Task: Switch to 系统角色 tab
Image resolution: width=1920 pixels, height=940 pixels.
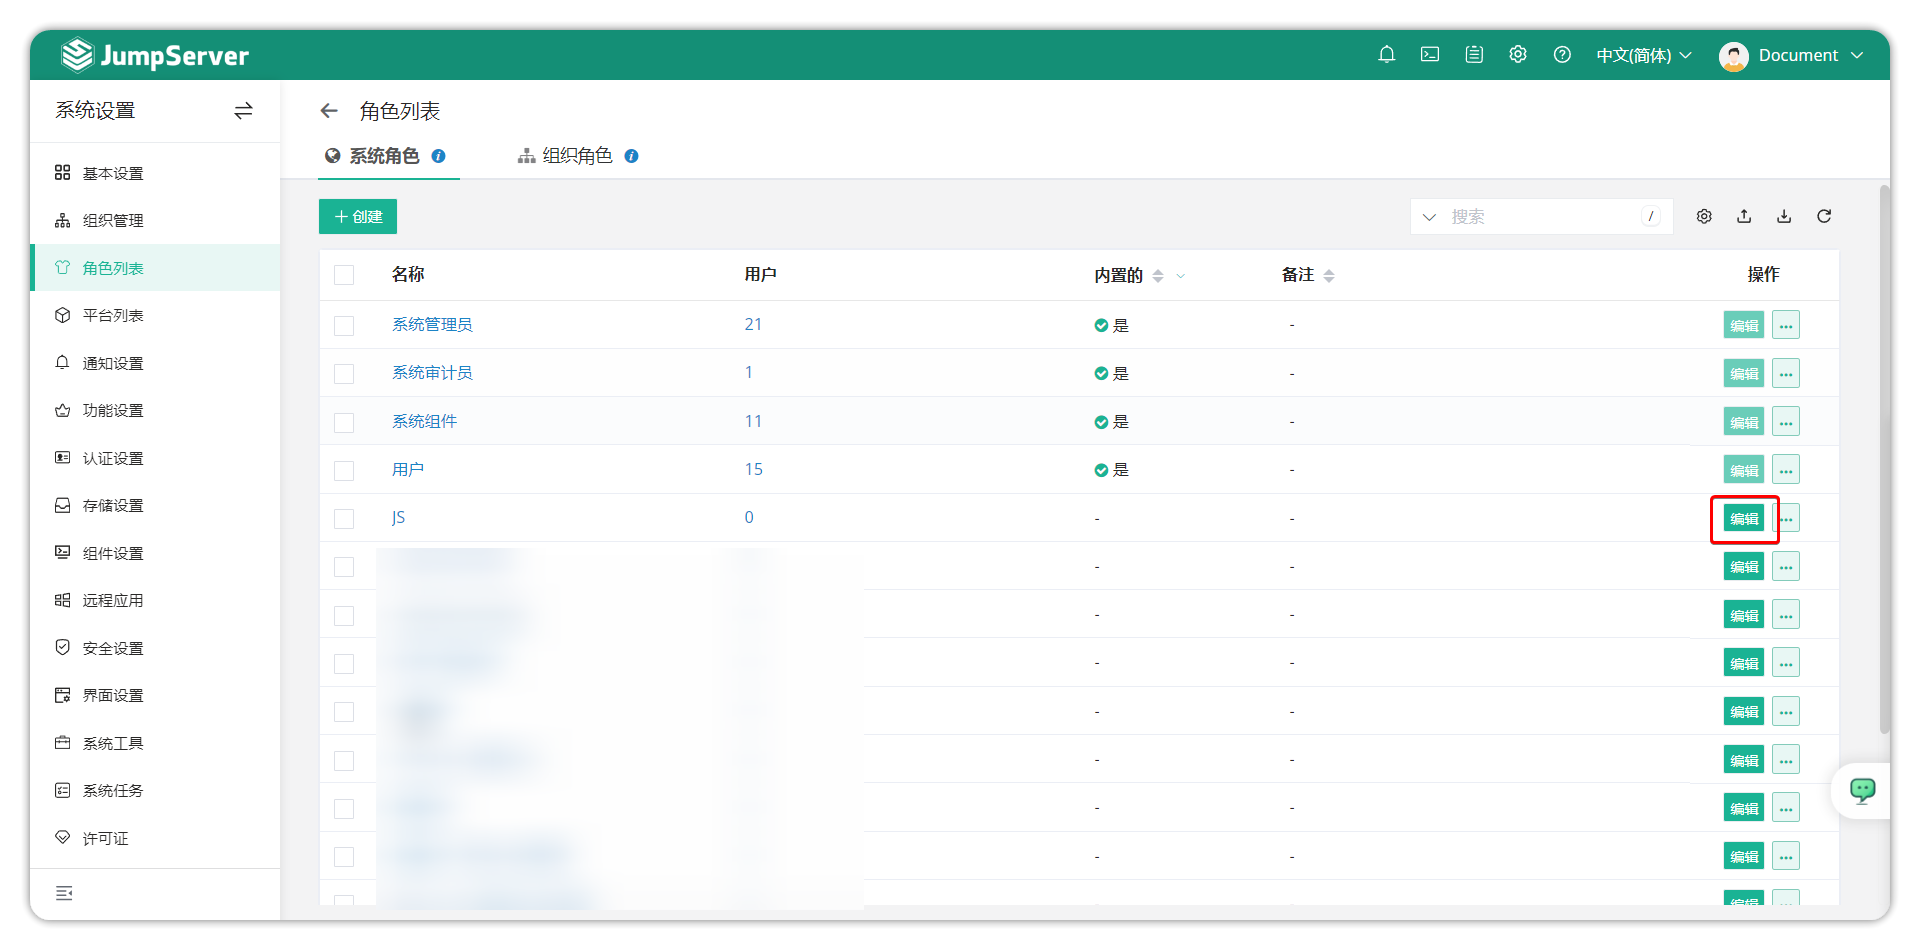Action: point(384,156)
